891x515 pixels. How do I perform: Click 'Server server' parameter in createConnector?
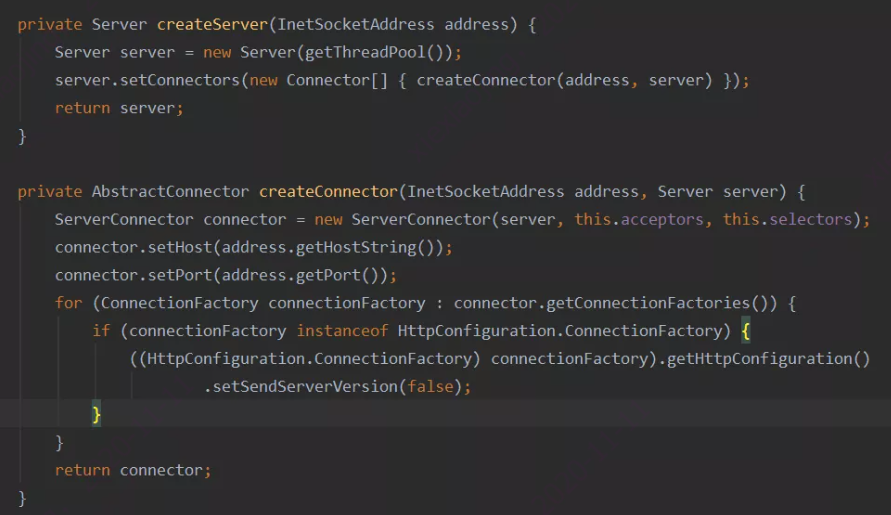pyautogui.click(x=718, y=192)
